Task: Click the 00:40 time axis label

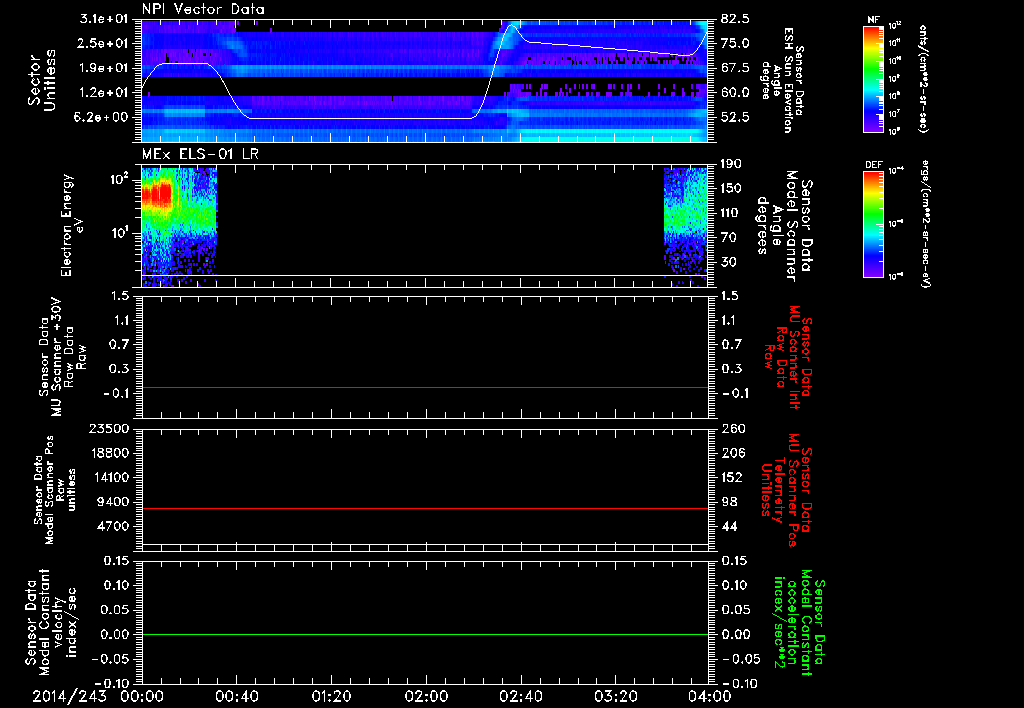Action: [236, 696]
